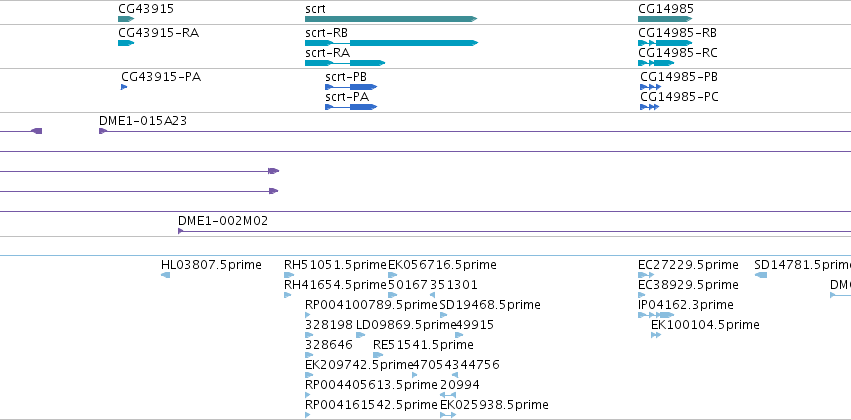Click the scrt-PA protein feature

coord(351,107)
